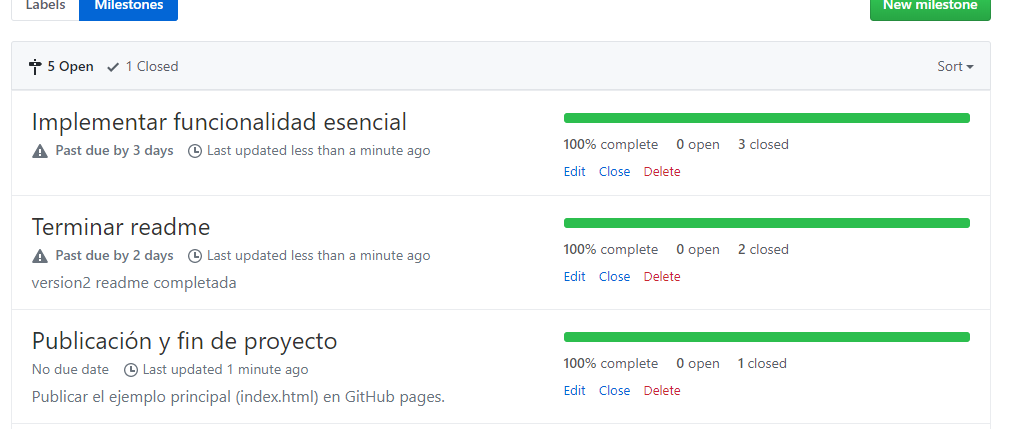Image resolution: width=1021 pixels, height=429 pixels.
Task: Open Publicación y fin de proyecto milestone
Action: click(x=184, y=341)
